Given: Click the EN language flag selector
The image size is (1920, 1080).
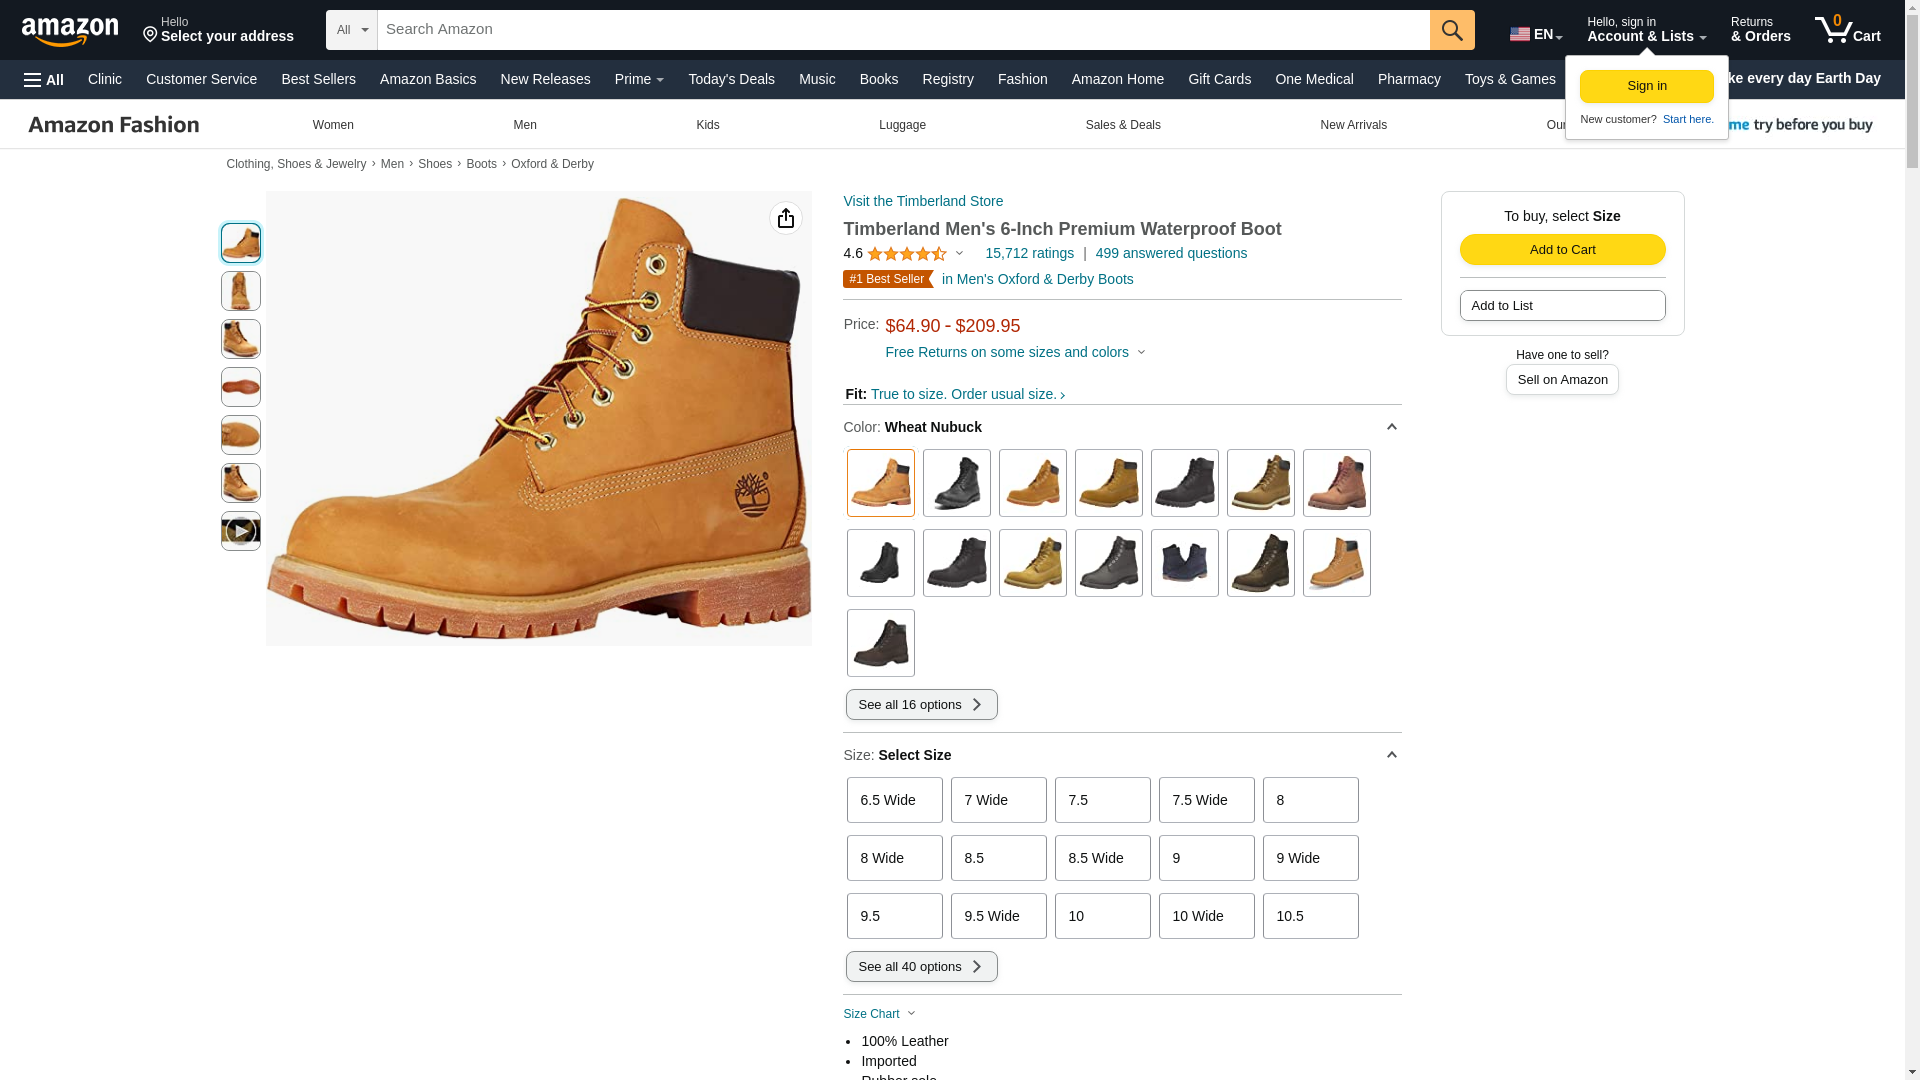Looking at the screenshot, I should pyautogui.click(x=1535, y=34).
